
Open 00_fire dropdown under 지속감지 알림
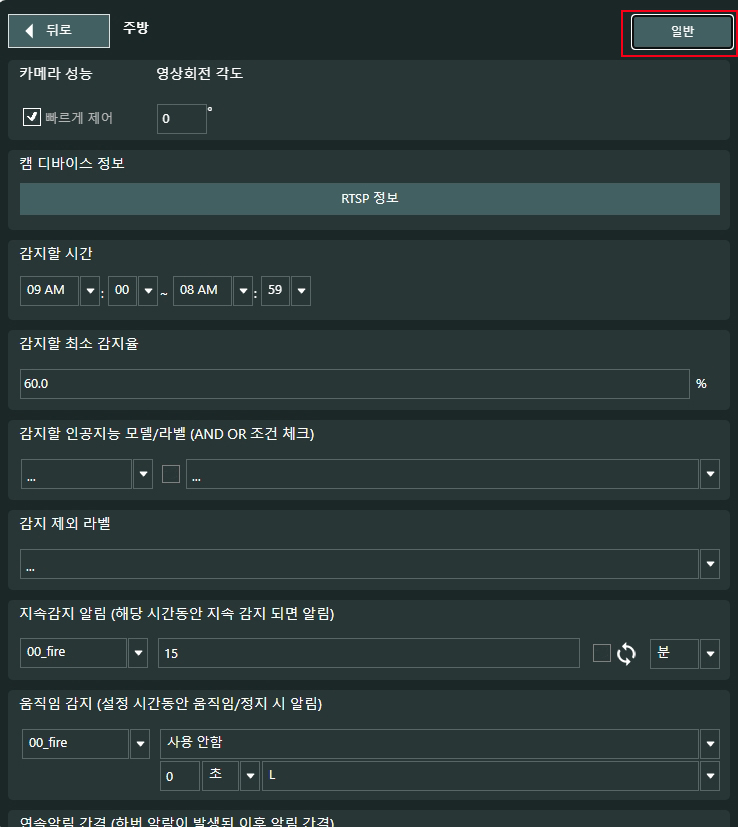pyautogui.click(x=139, y=654)
